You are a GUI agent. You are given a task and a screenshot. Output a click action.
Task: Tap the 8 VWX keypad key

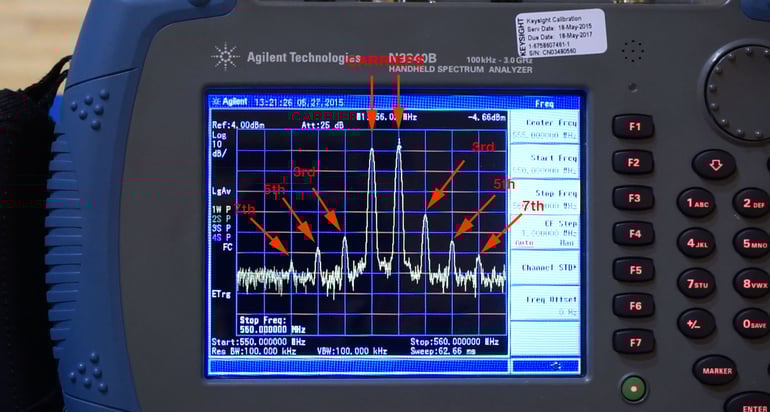coord(753,284)
